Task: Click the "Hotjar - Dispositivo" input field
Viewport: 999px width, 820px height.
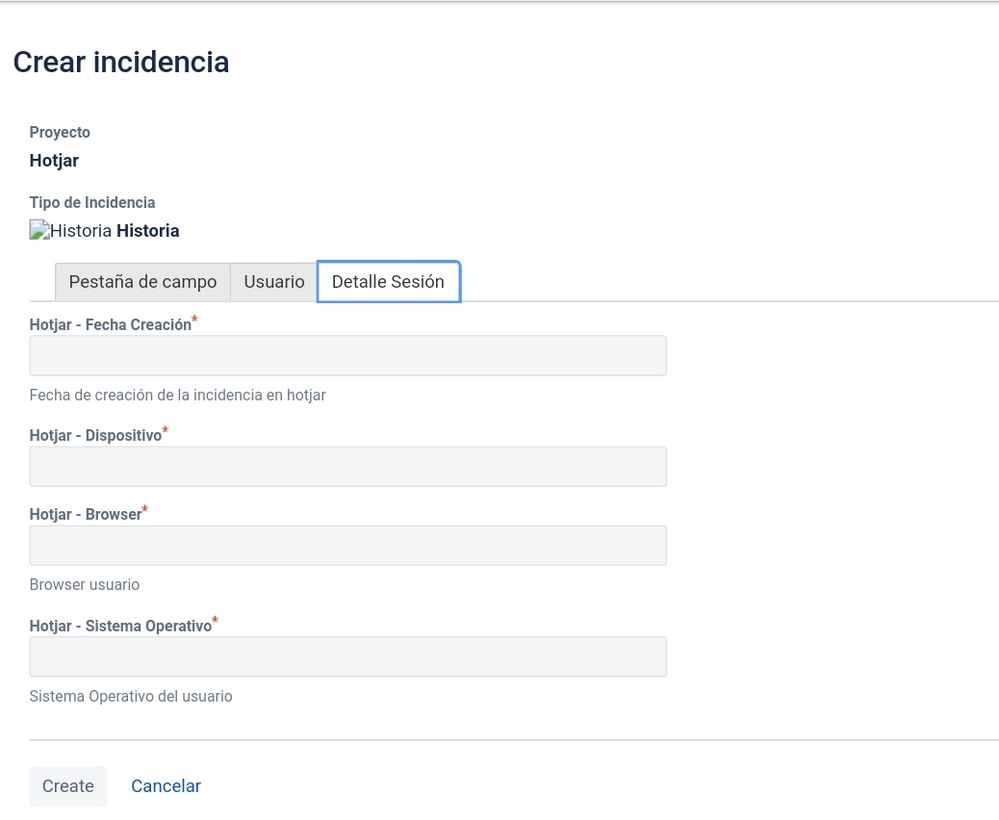Action: click(347, 466)
